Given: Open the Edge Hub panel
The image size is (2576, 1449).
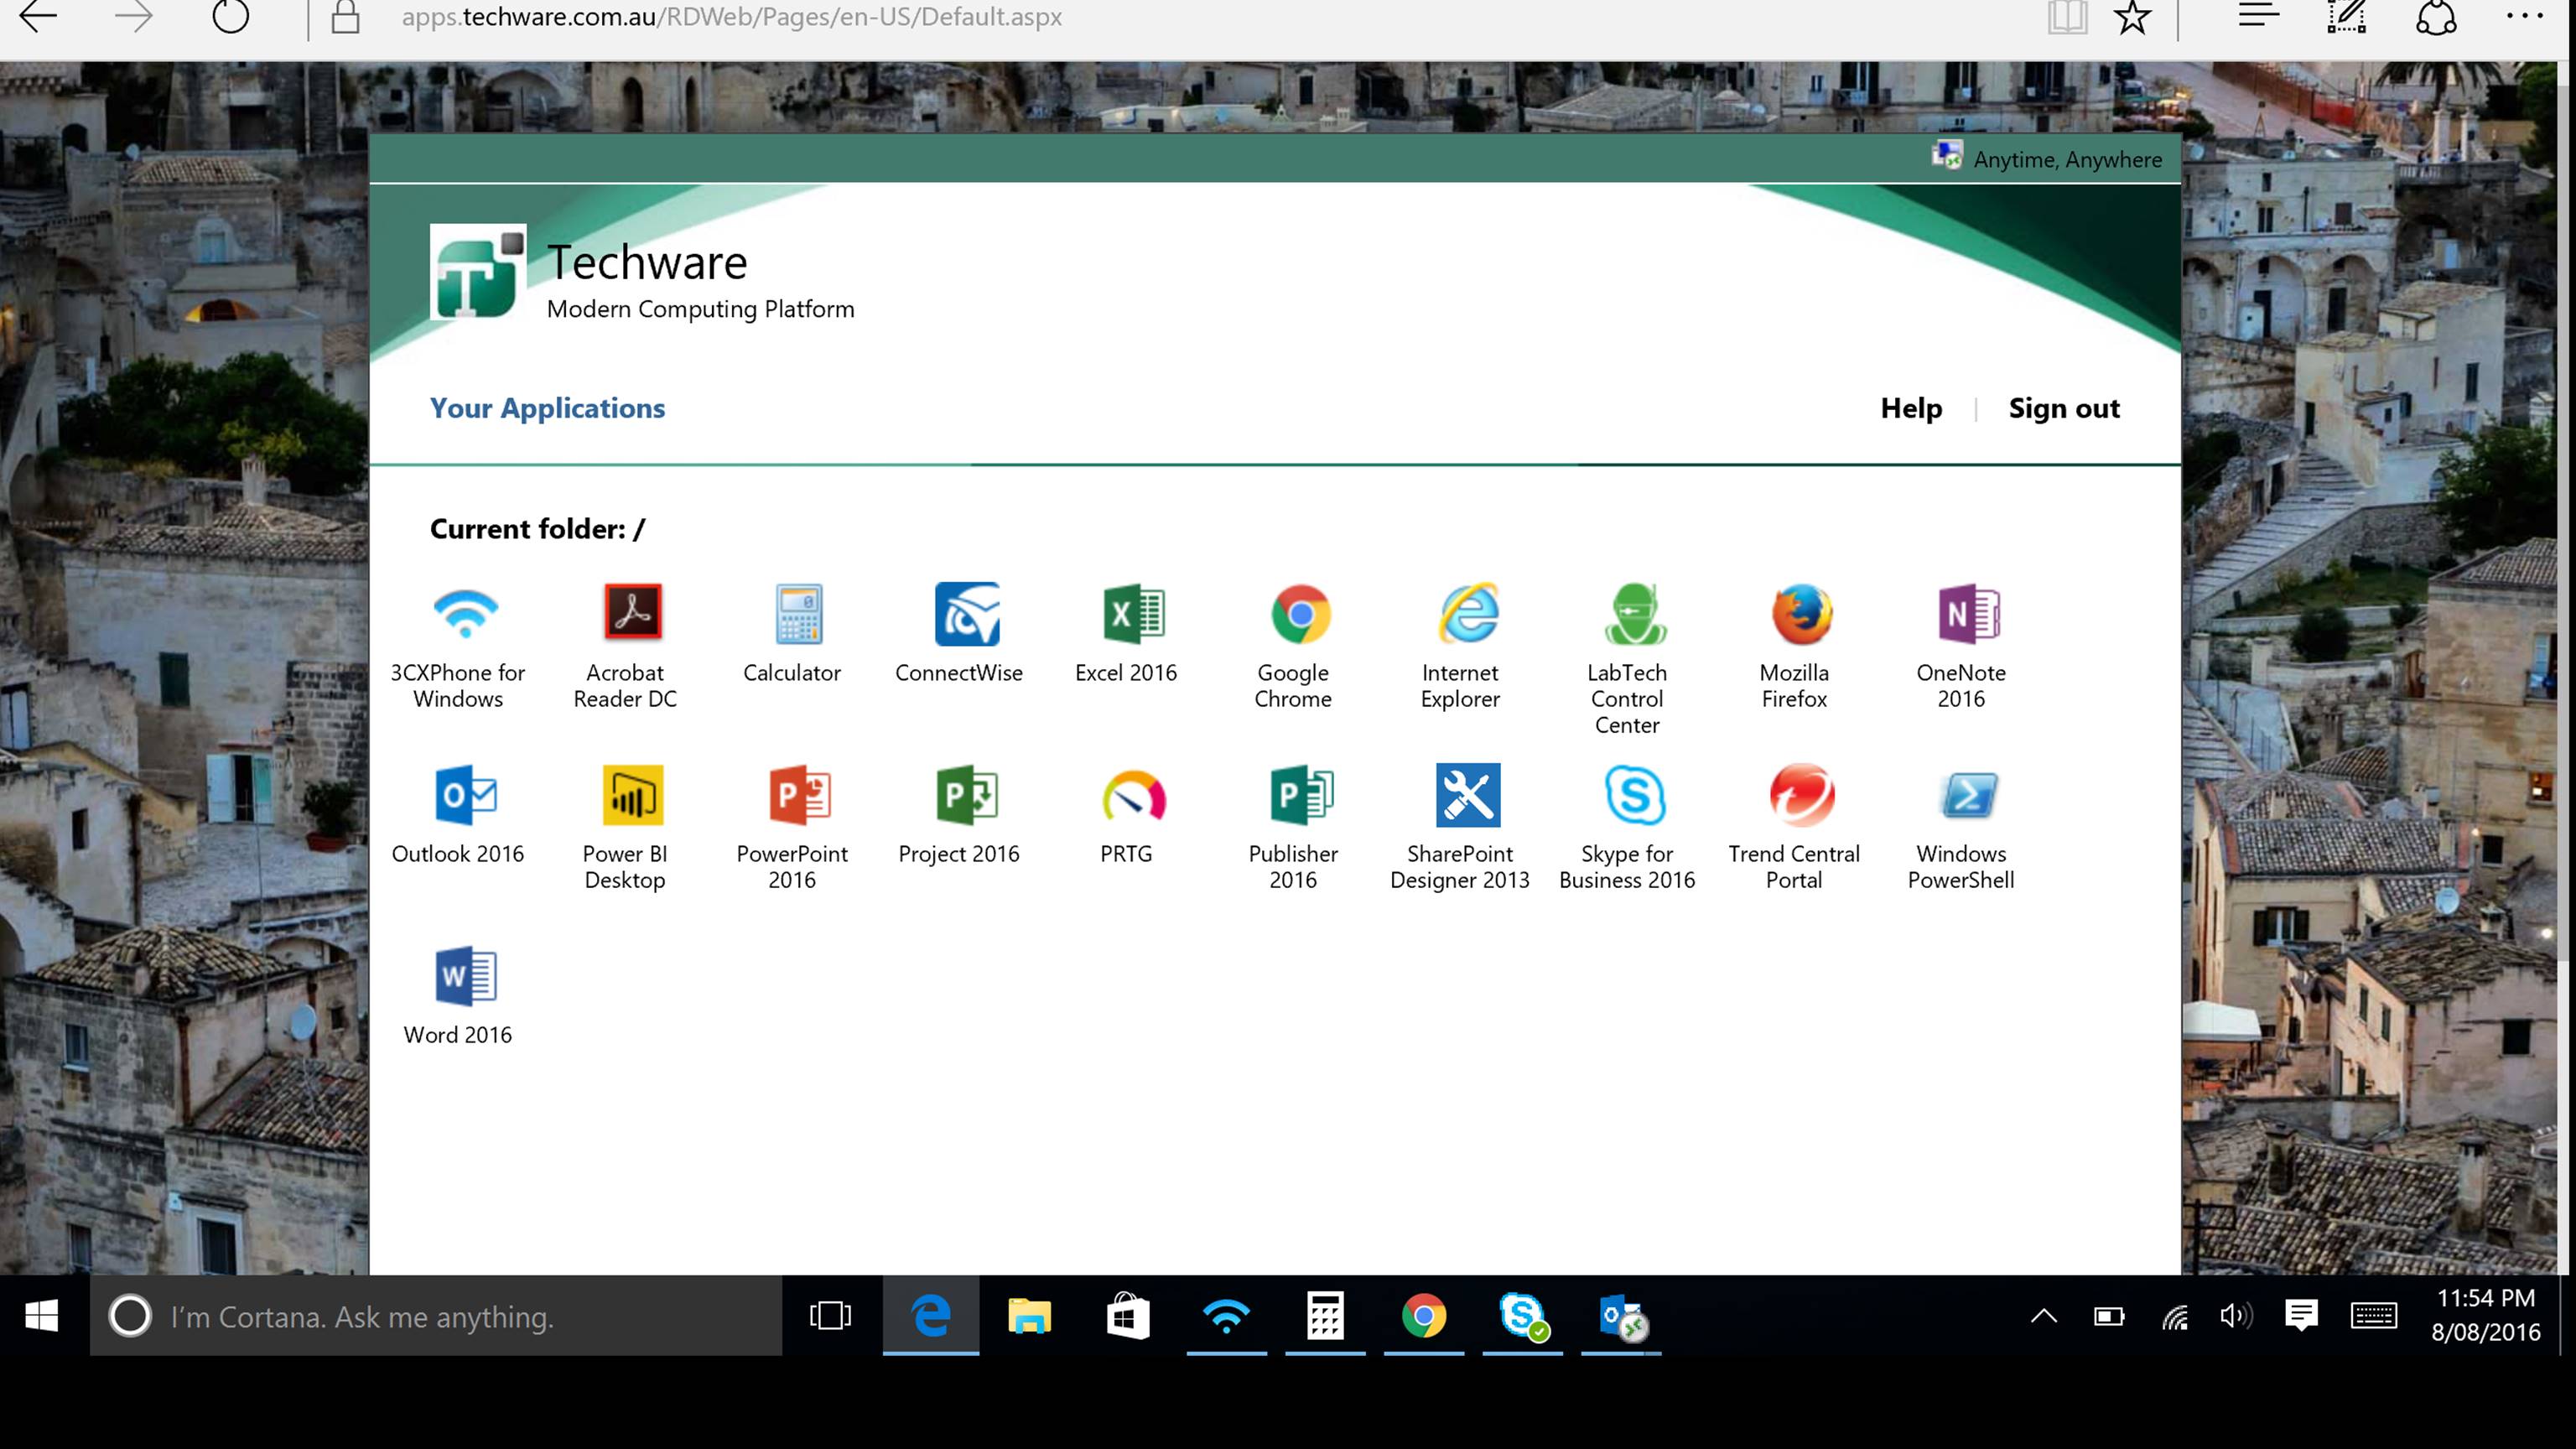Looking at the screenshot, I should click(x=2258, y=14).
